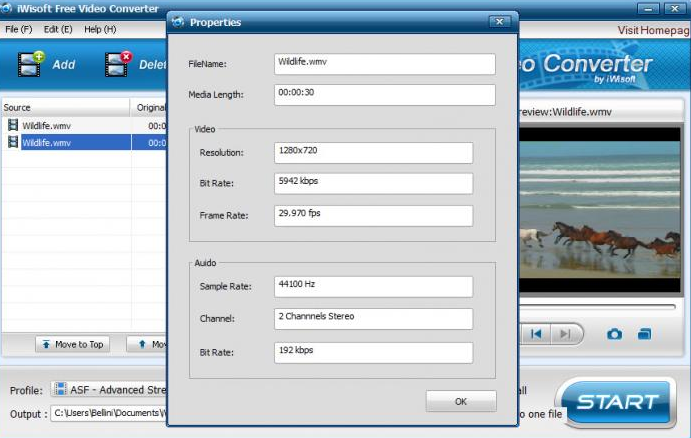Click the Properties dialog title icon
Viewport: 691px width, 438px height.
pos(178,22)
